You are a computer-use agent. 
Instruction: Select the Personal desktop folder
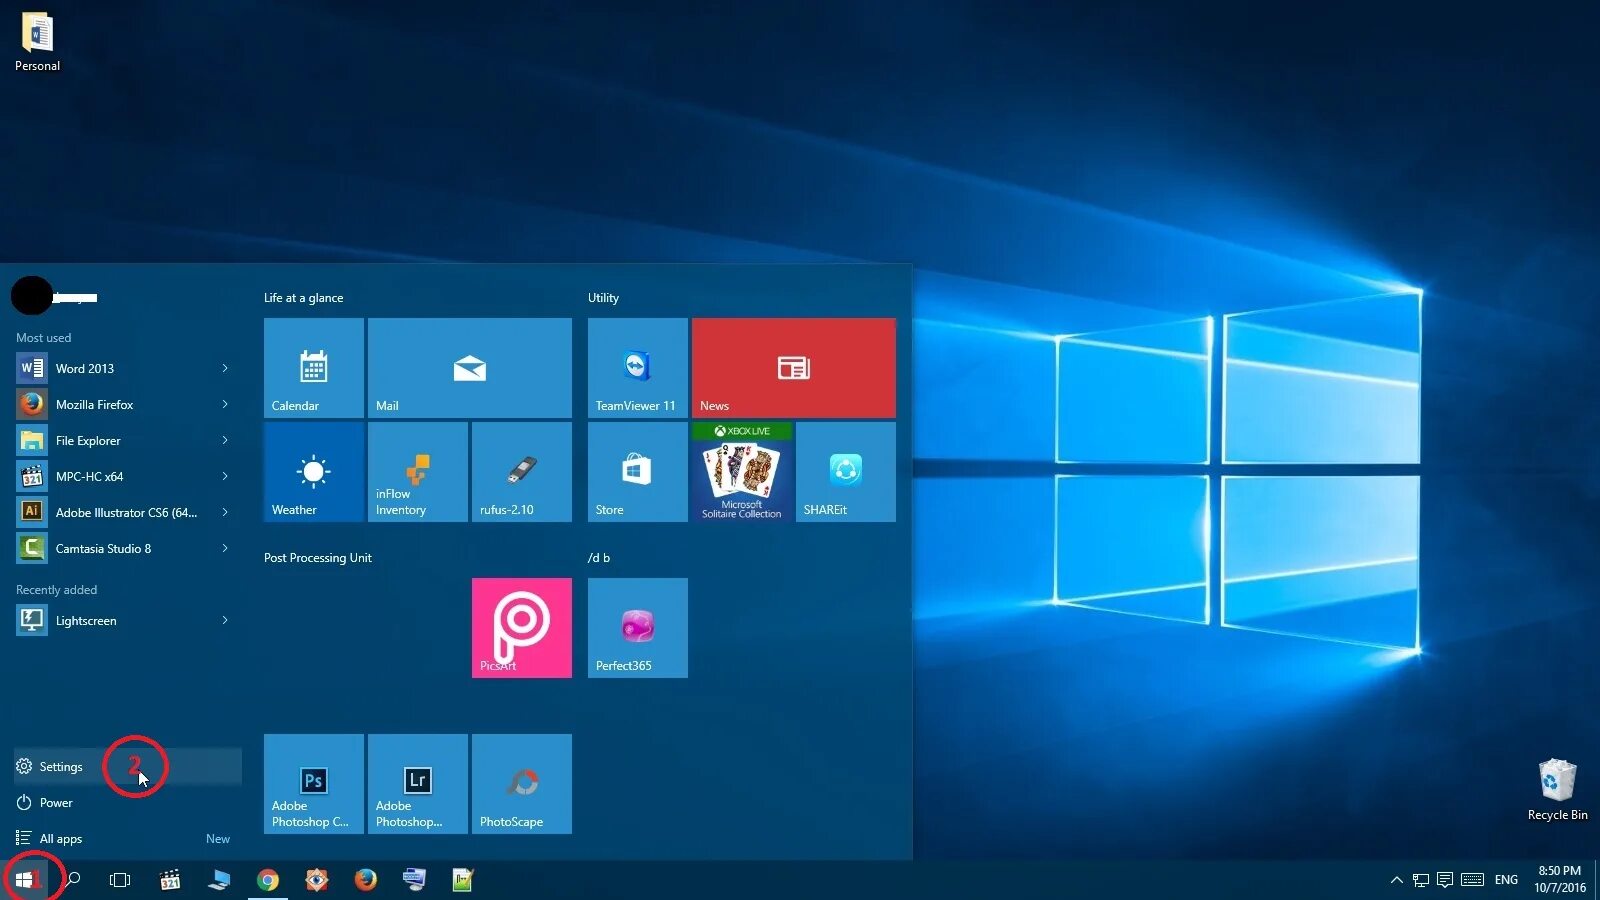(x=37, y=42)
